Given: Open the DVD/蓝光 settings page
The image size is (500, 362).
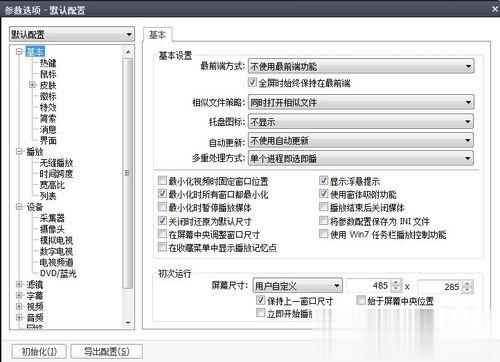Looking at the screenshot, I should 58,273.
